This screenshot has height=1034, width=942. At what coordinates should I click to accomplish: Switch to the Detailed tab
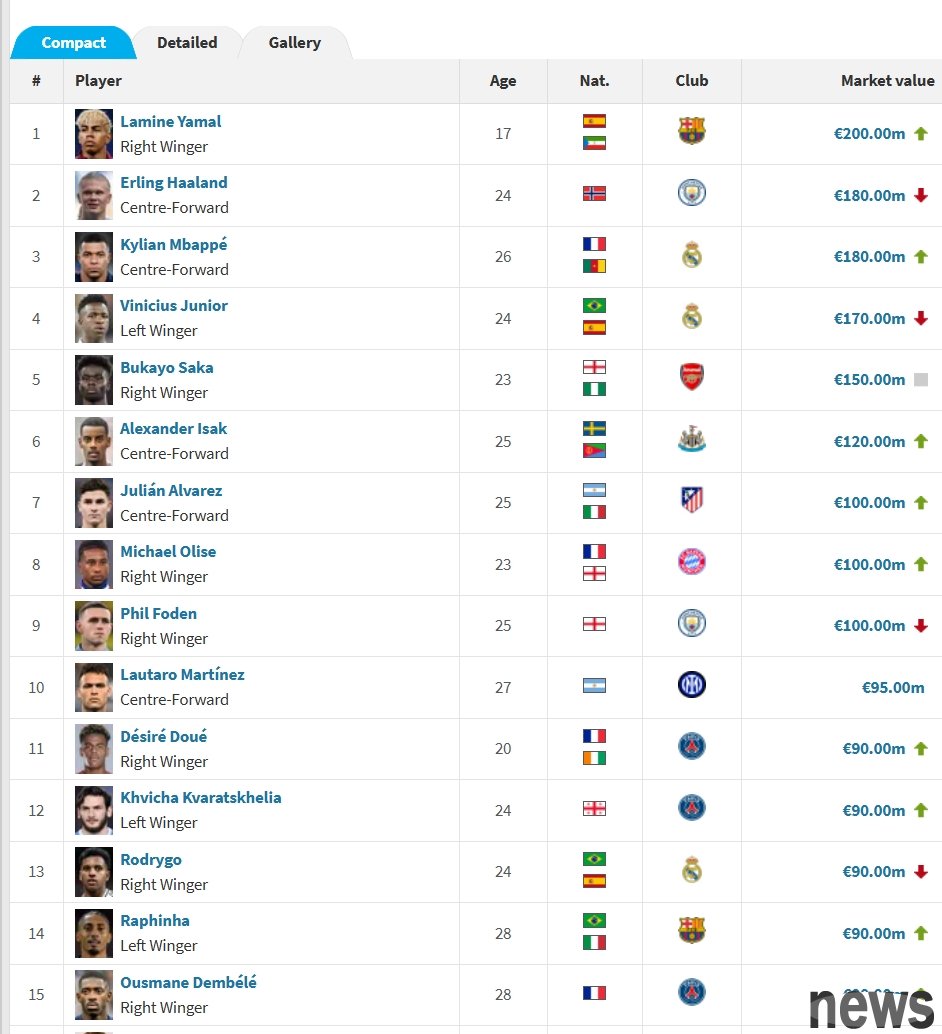pos(187,43)
